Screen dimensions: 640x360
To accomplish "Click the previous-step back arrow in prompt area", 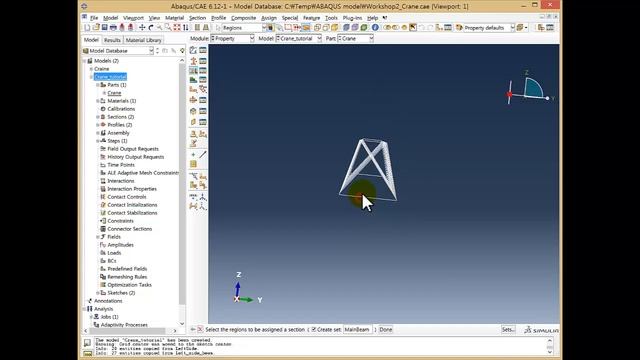I will click(x=193, y=329).
